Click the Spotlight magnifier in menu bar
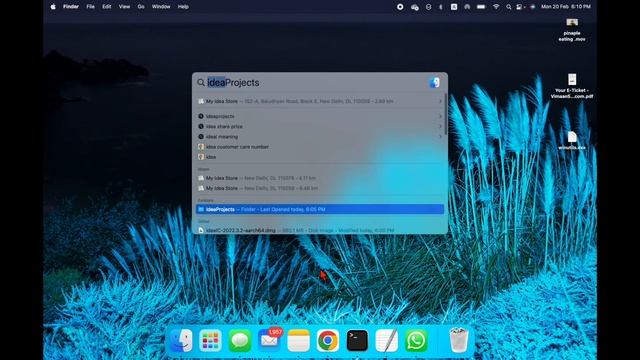Viewport: 640px width, 360px height. coord(509,7)
